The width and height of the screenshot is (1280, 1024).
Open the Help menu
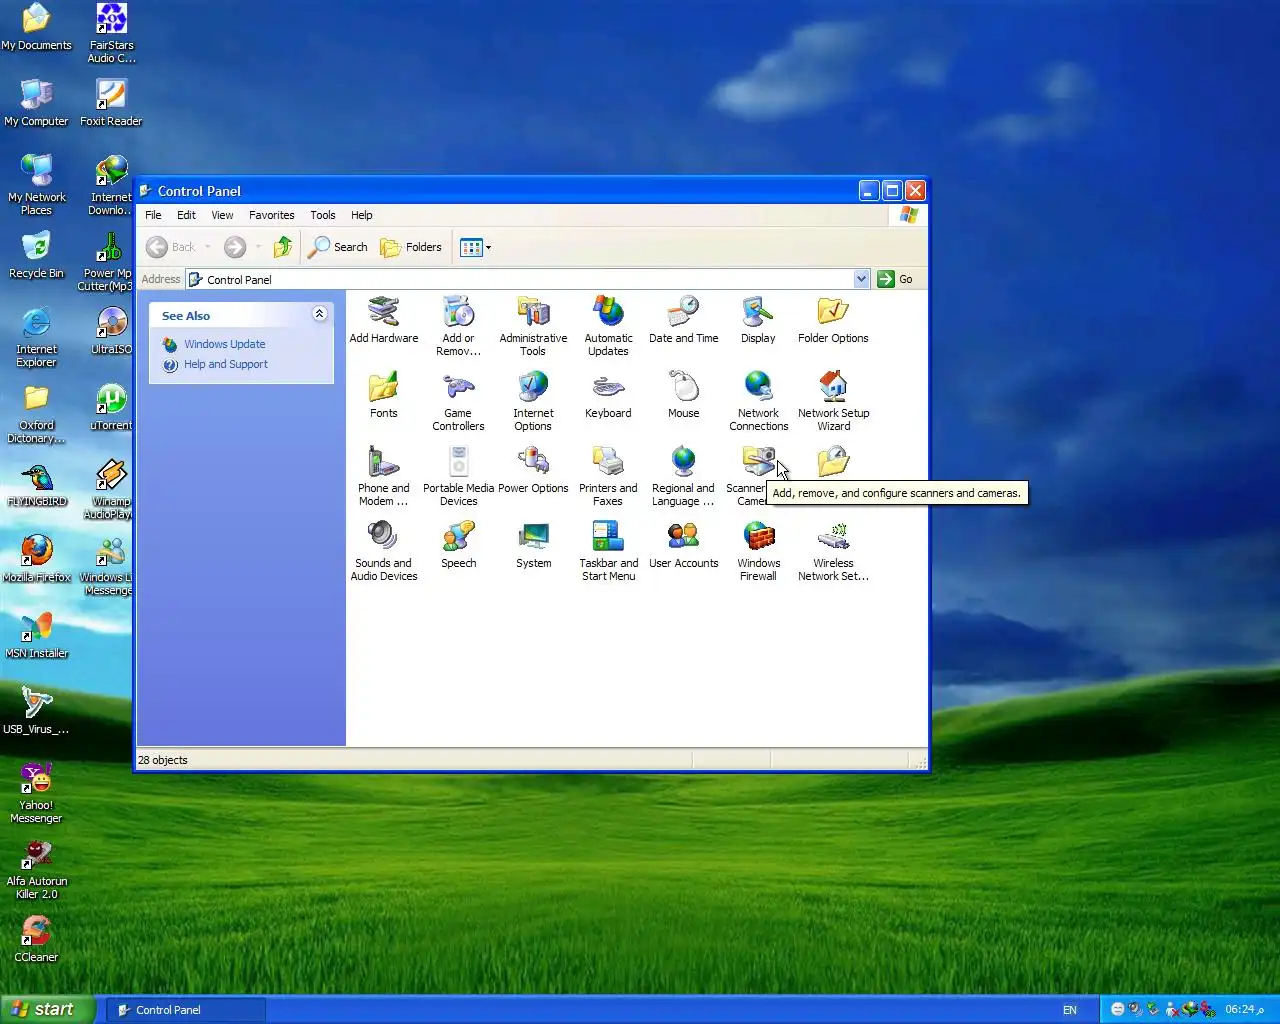click(x=361, y=215)
